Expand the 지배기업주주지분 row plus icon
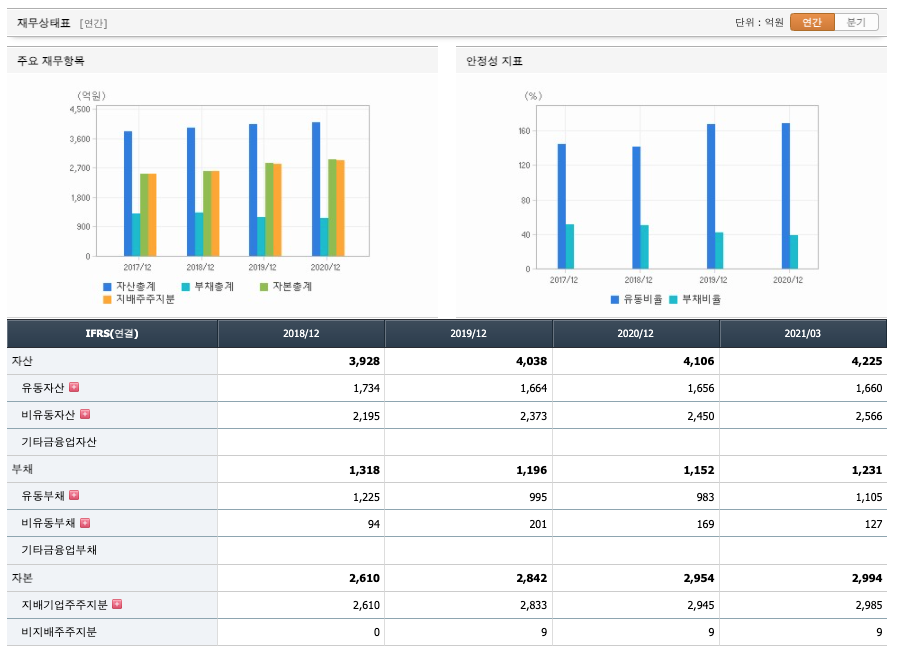This screenshot has width=900, height=657. (117, 604)
